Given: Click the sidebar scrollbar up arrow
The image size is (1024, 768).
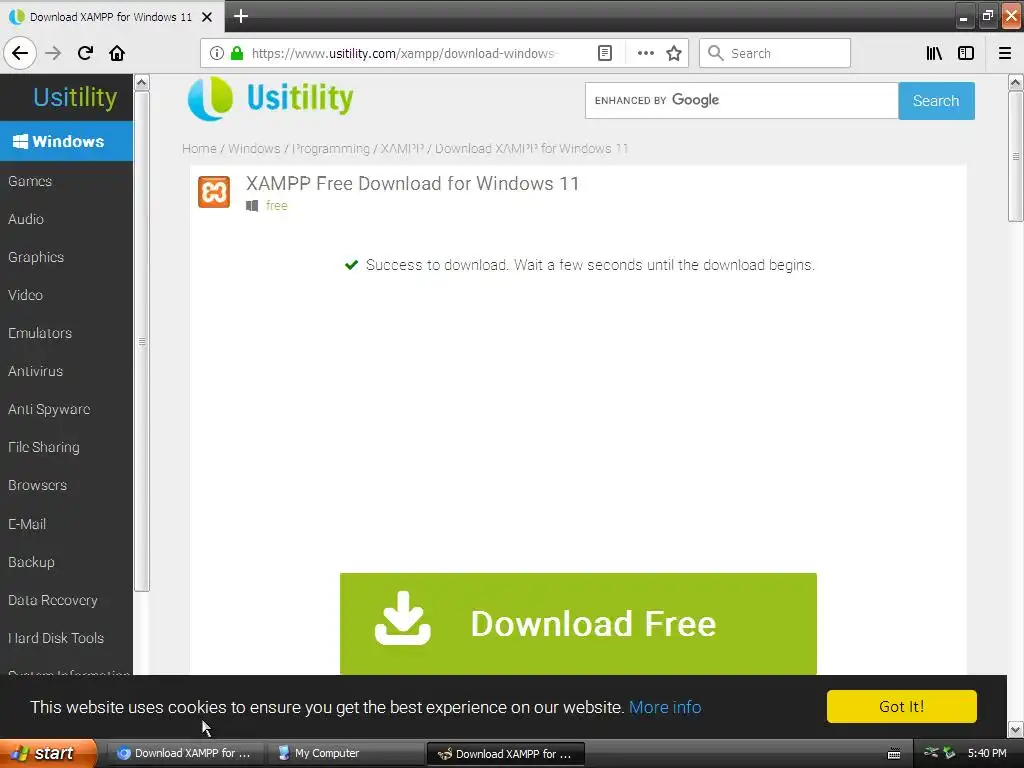Looking at the screenshot, I should pyautogui.click(x=142, y=83).
